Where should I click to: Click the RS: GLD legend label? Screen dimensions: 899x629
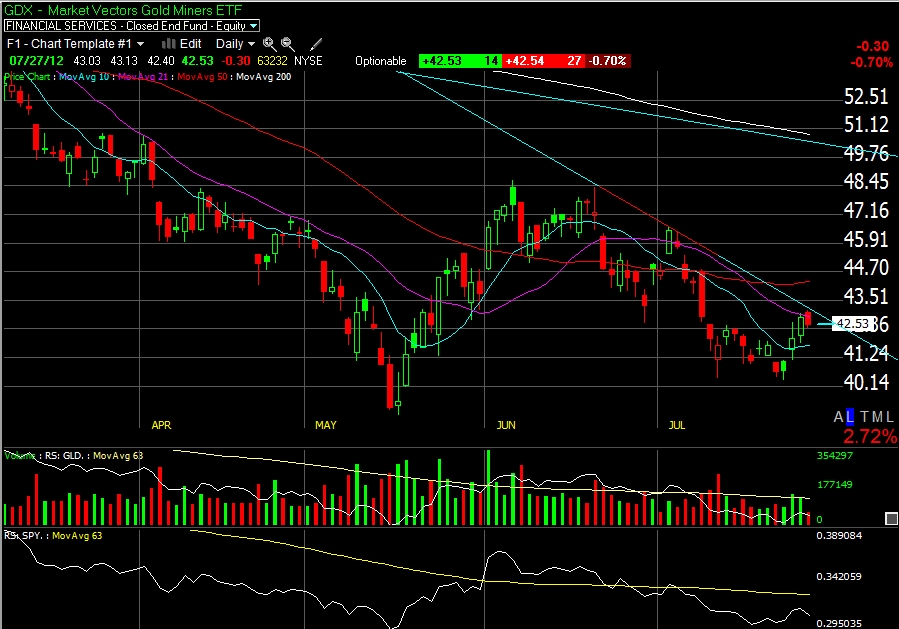point(64,456)
